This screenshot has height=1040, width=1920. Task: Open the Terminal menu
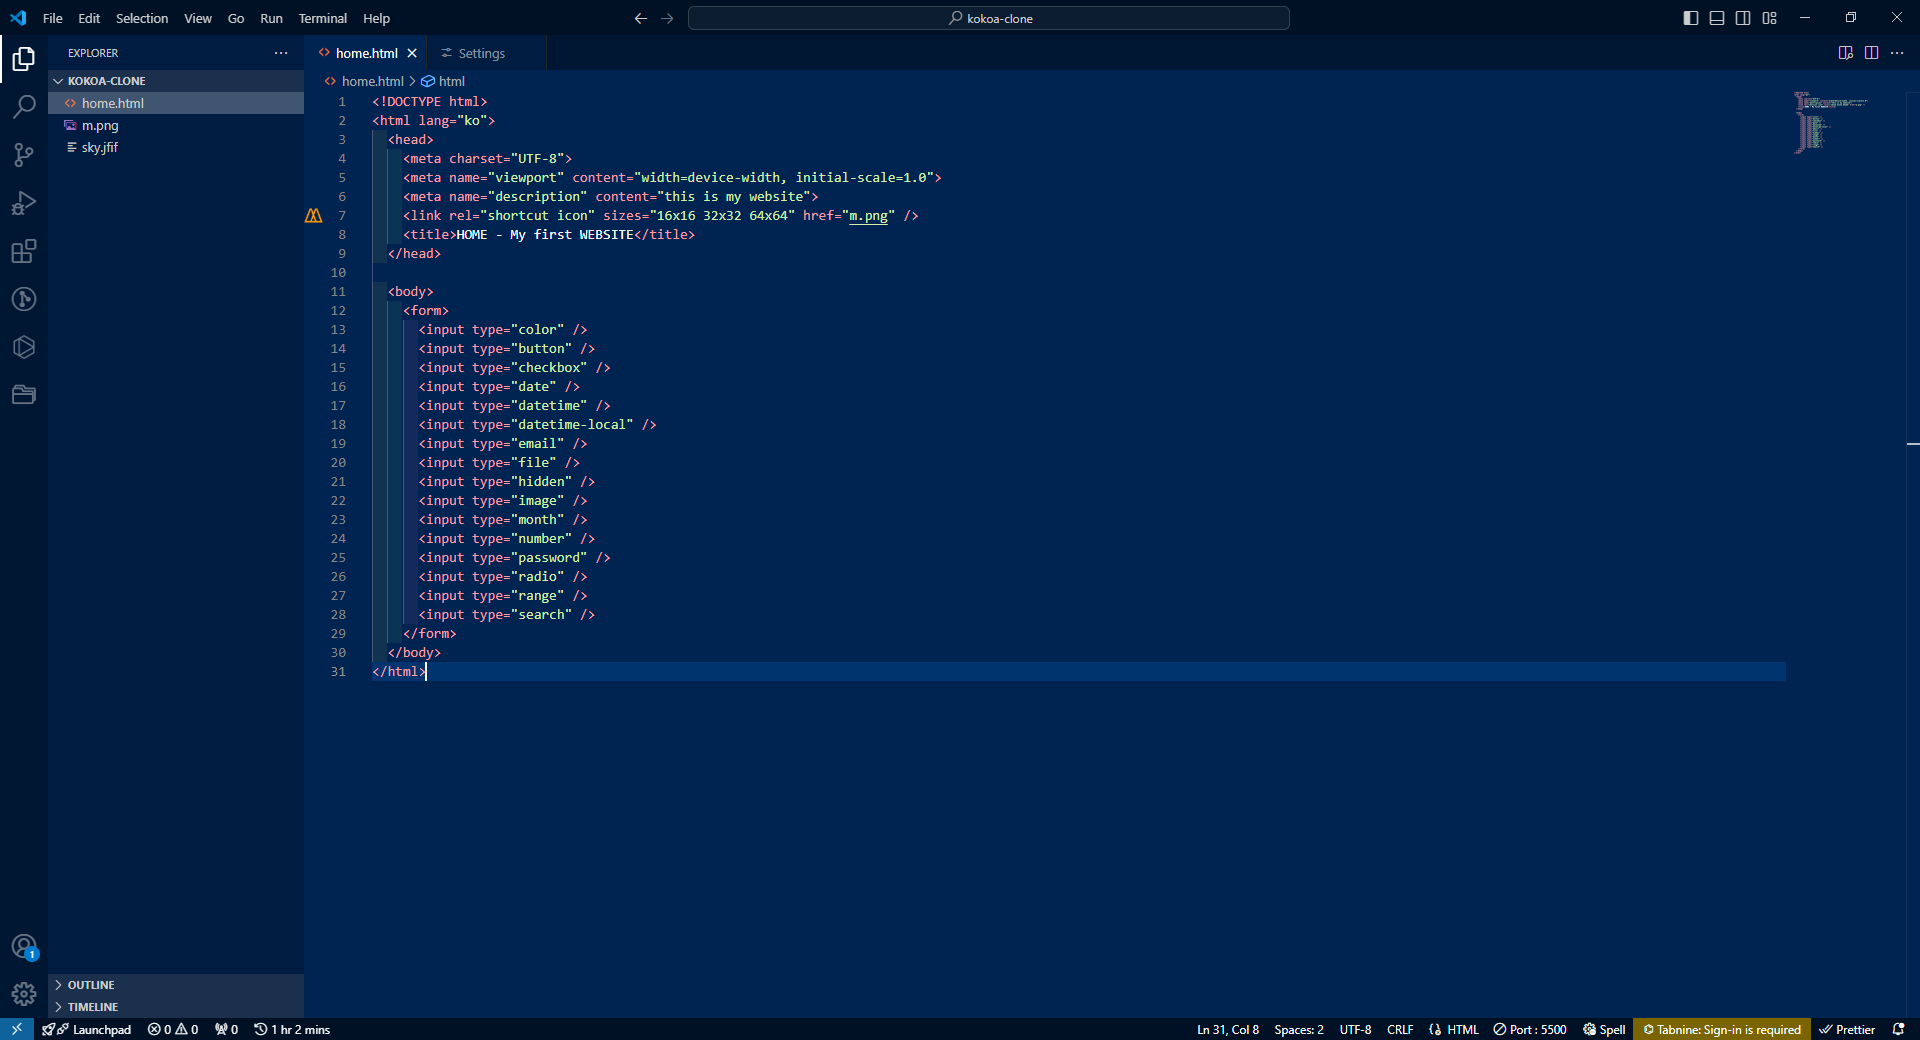click(x=323, y=18)
